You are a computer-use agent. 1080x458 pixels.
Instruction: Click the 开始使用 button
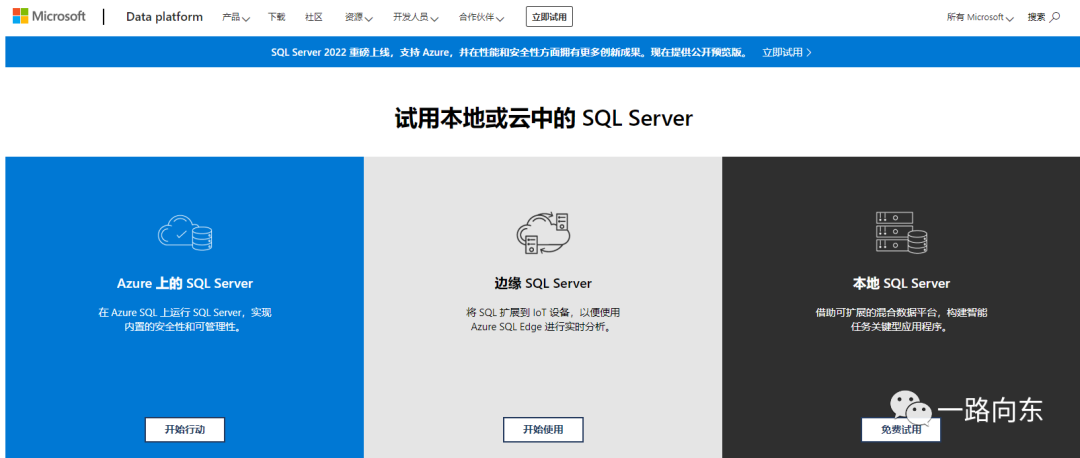[543, 429]
